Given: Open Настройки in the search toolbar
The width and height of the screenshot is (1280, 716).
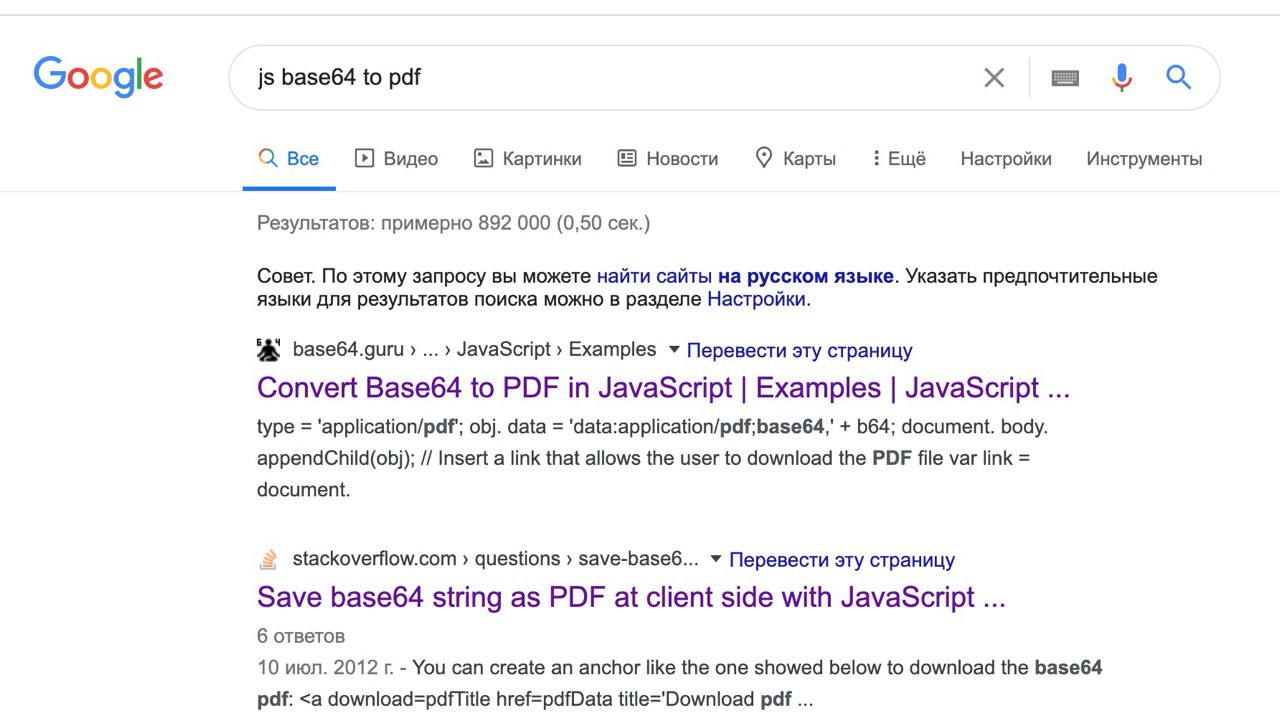Looking at the screenshot, I should coord(1006,159).
